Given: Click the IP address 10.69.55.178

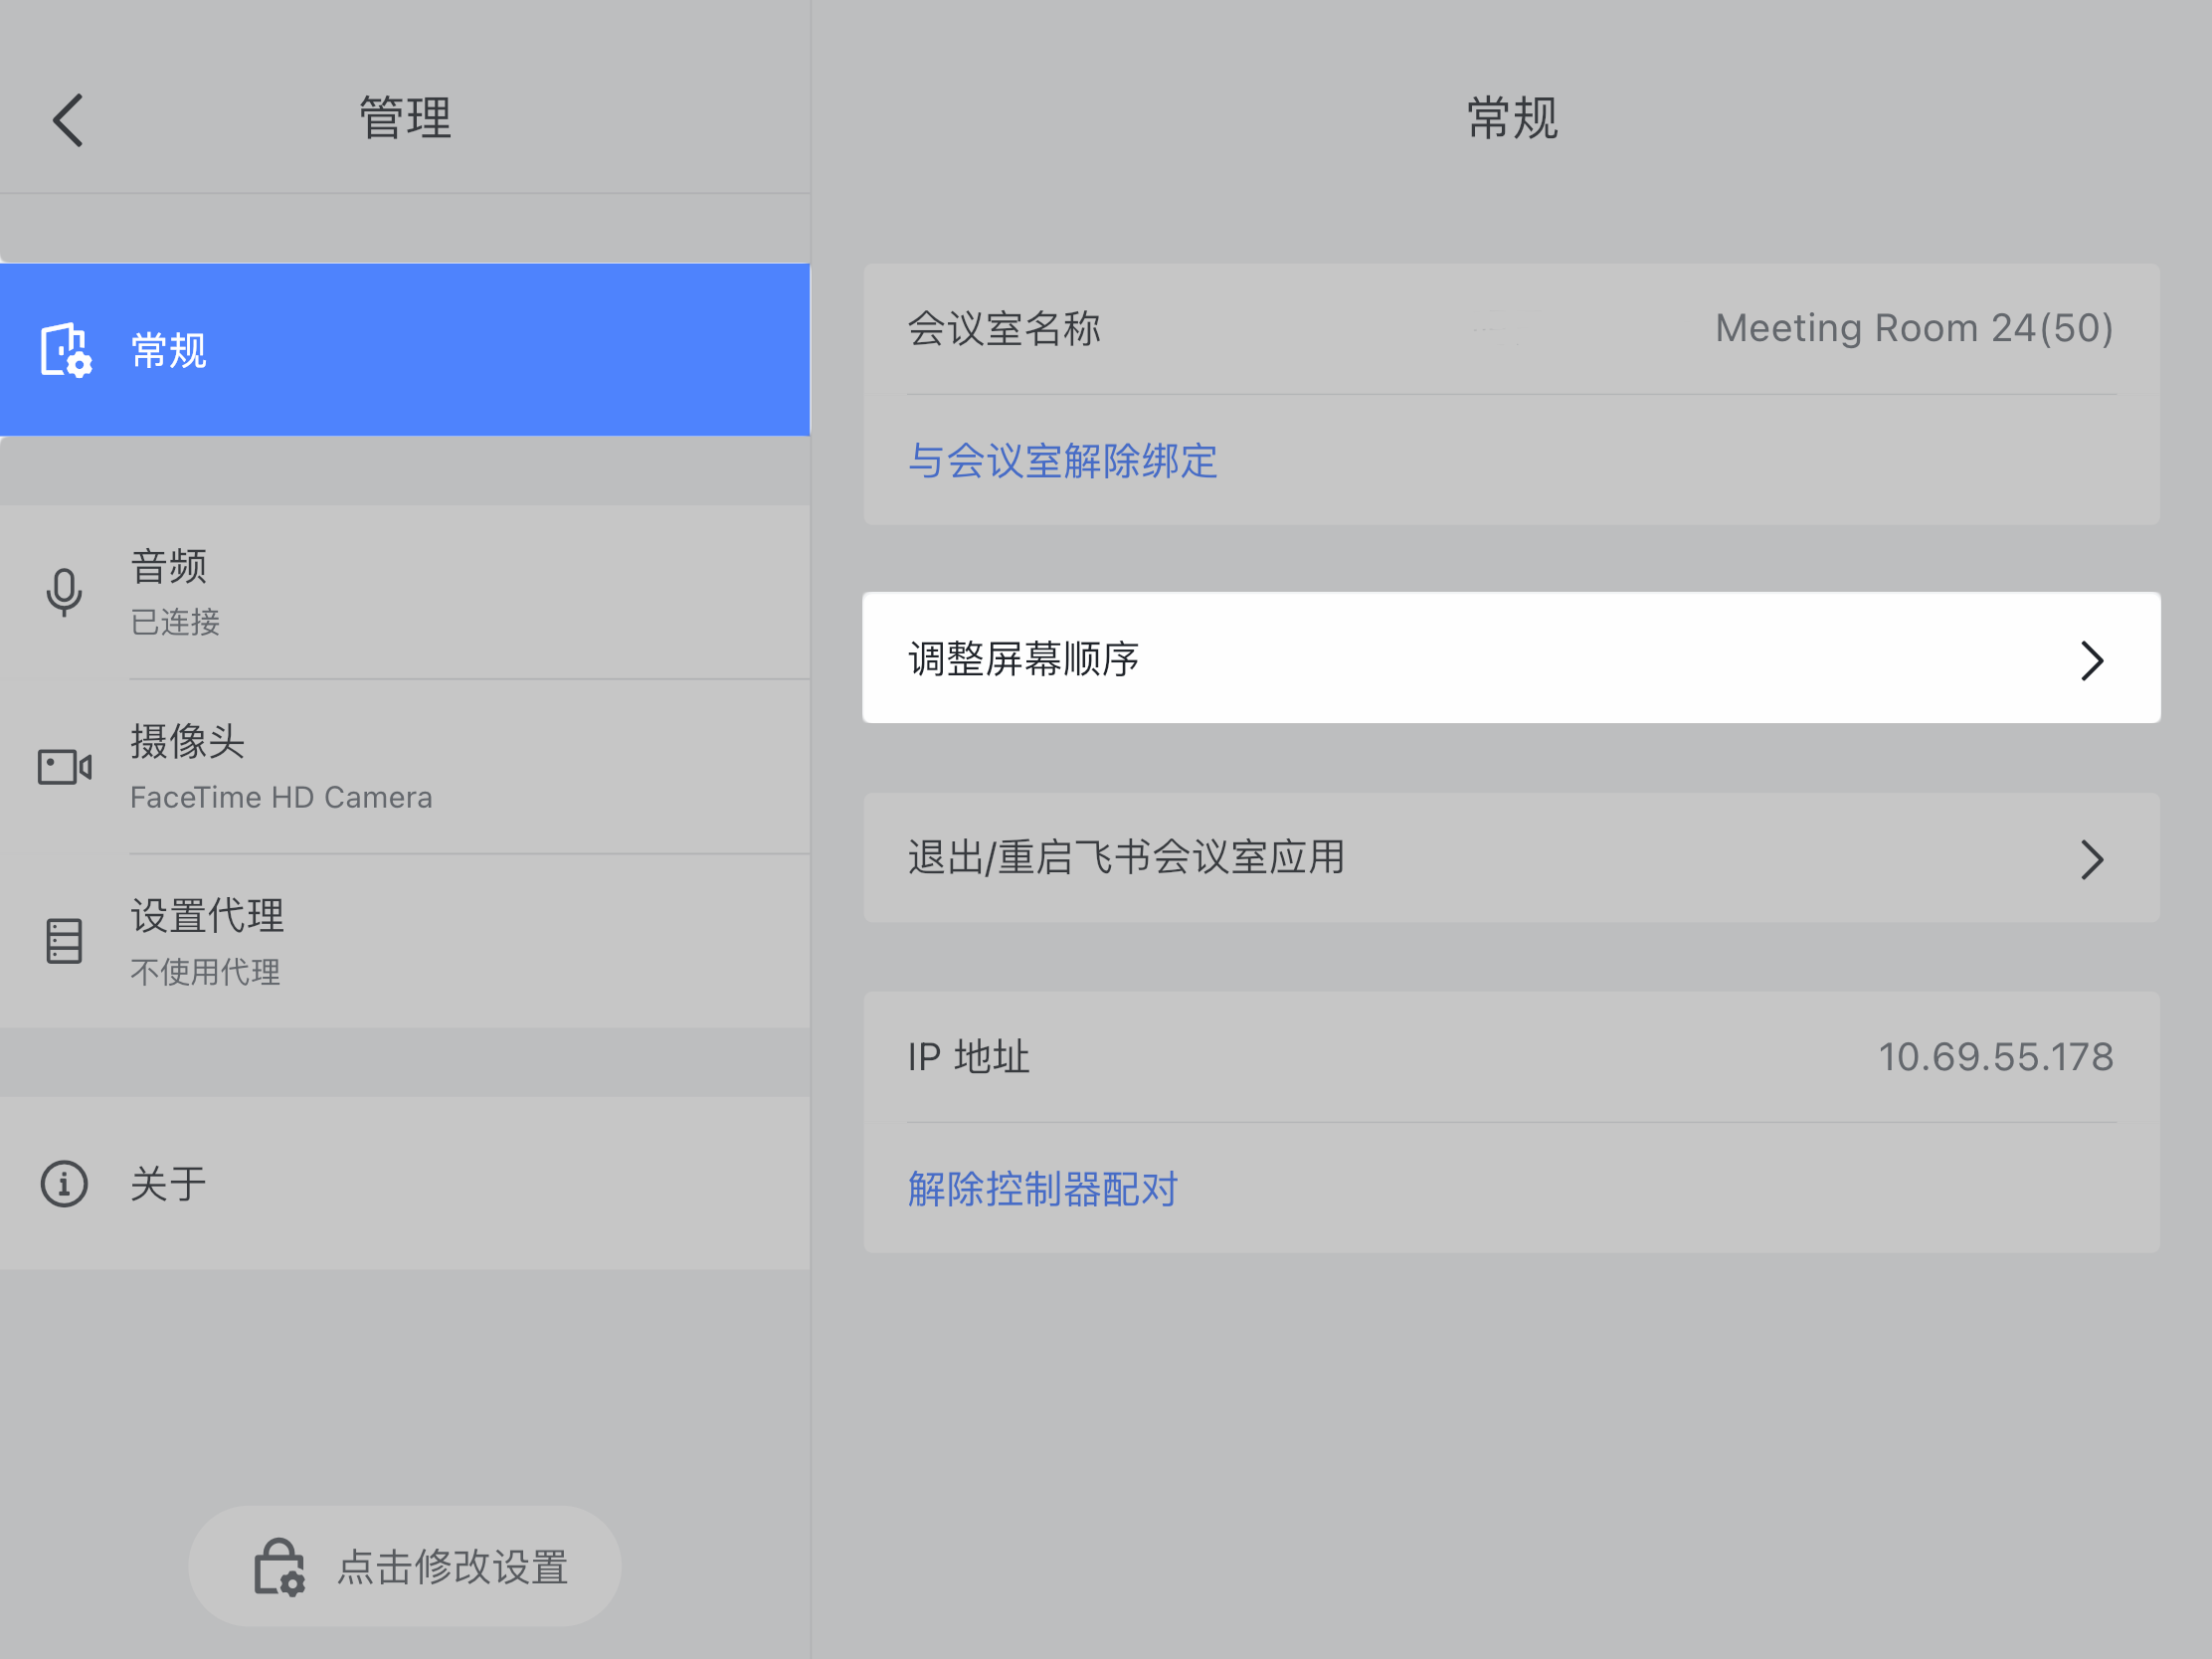Looking at the screenshot, I should pos(1996,1057).
